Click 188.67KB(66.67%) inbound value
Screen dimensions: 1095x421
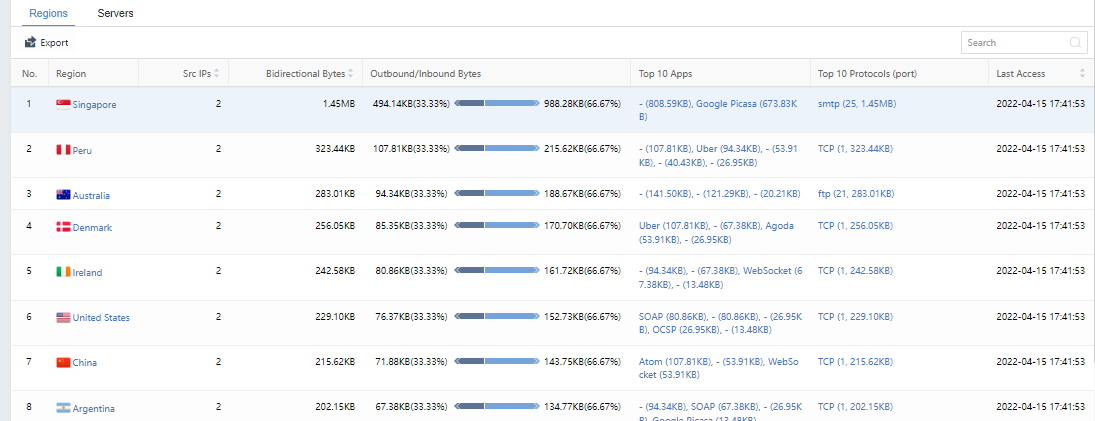(x=582, y=193)
